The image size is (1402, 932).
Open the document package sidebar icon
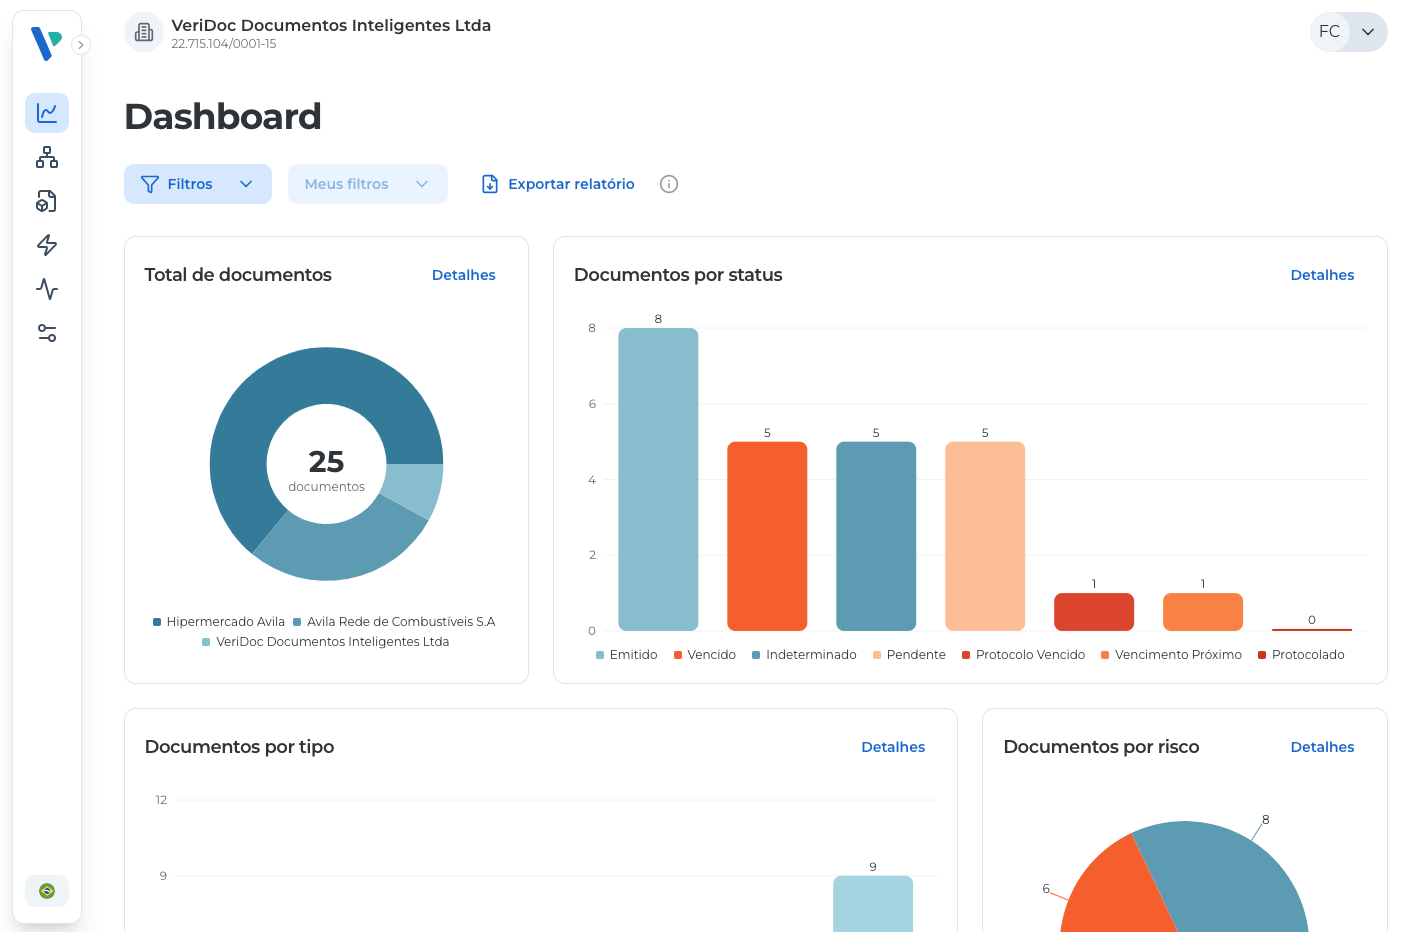point(47,201)
